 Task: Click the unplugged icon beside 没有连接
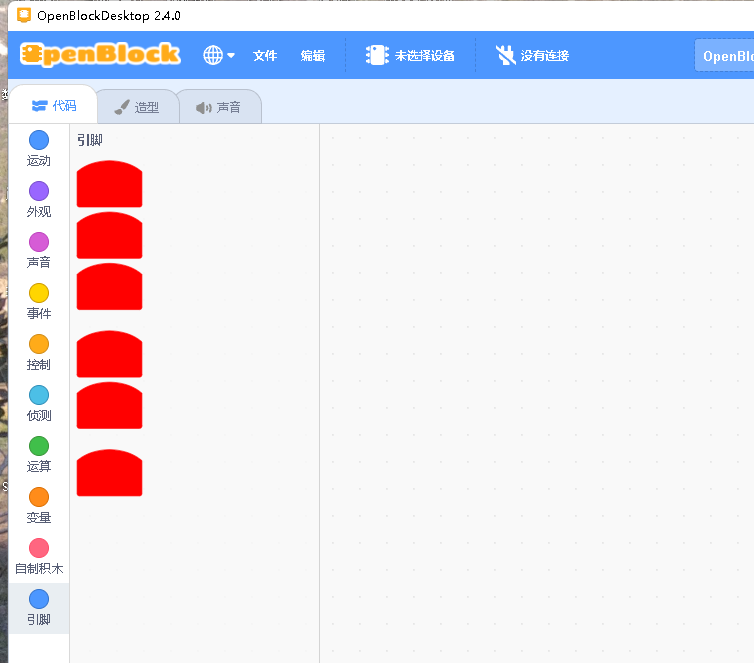click(505, 55)
